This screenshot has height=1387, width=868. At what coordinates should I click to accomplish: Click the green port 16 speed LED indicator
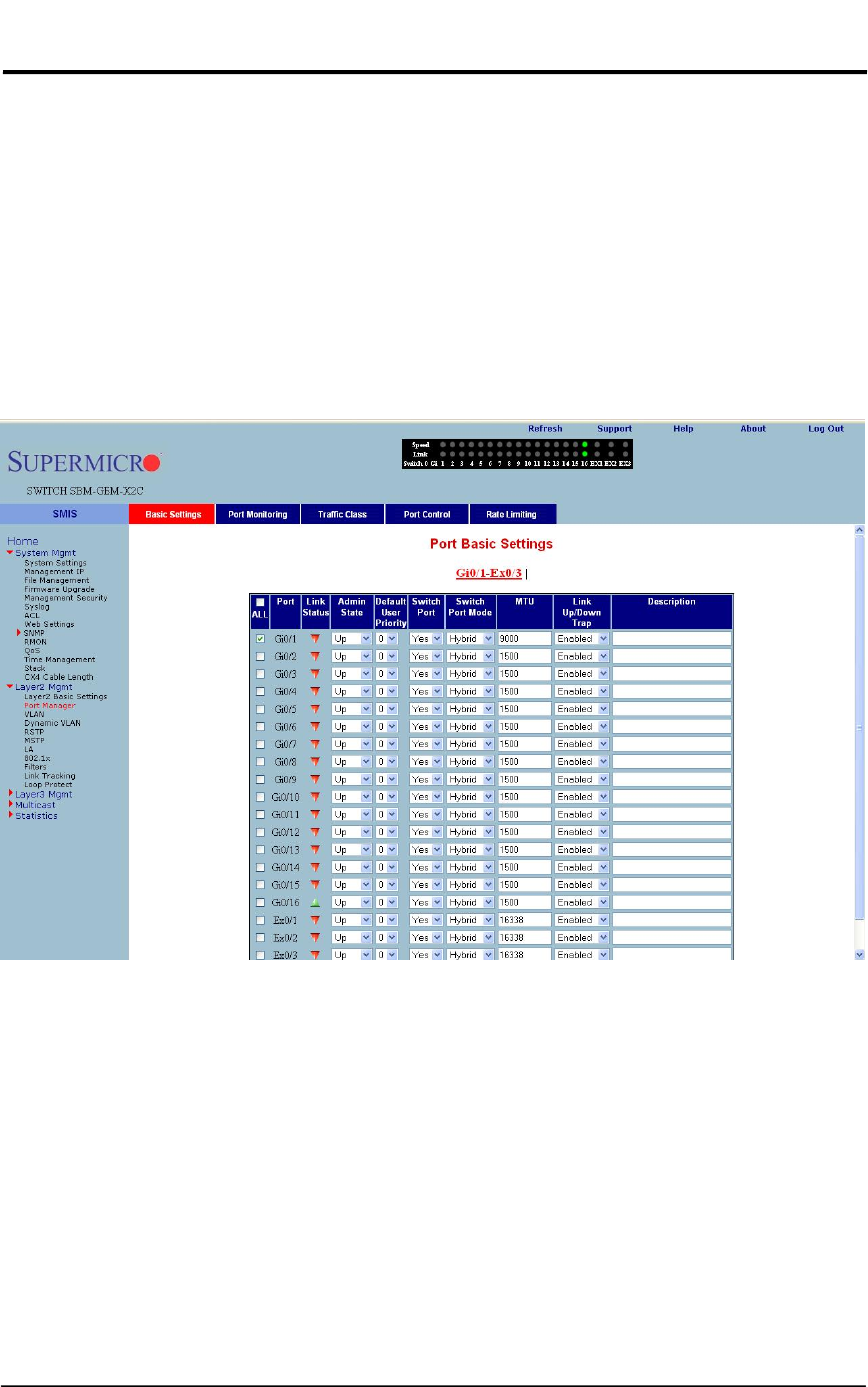coord(585,444)
